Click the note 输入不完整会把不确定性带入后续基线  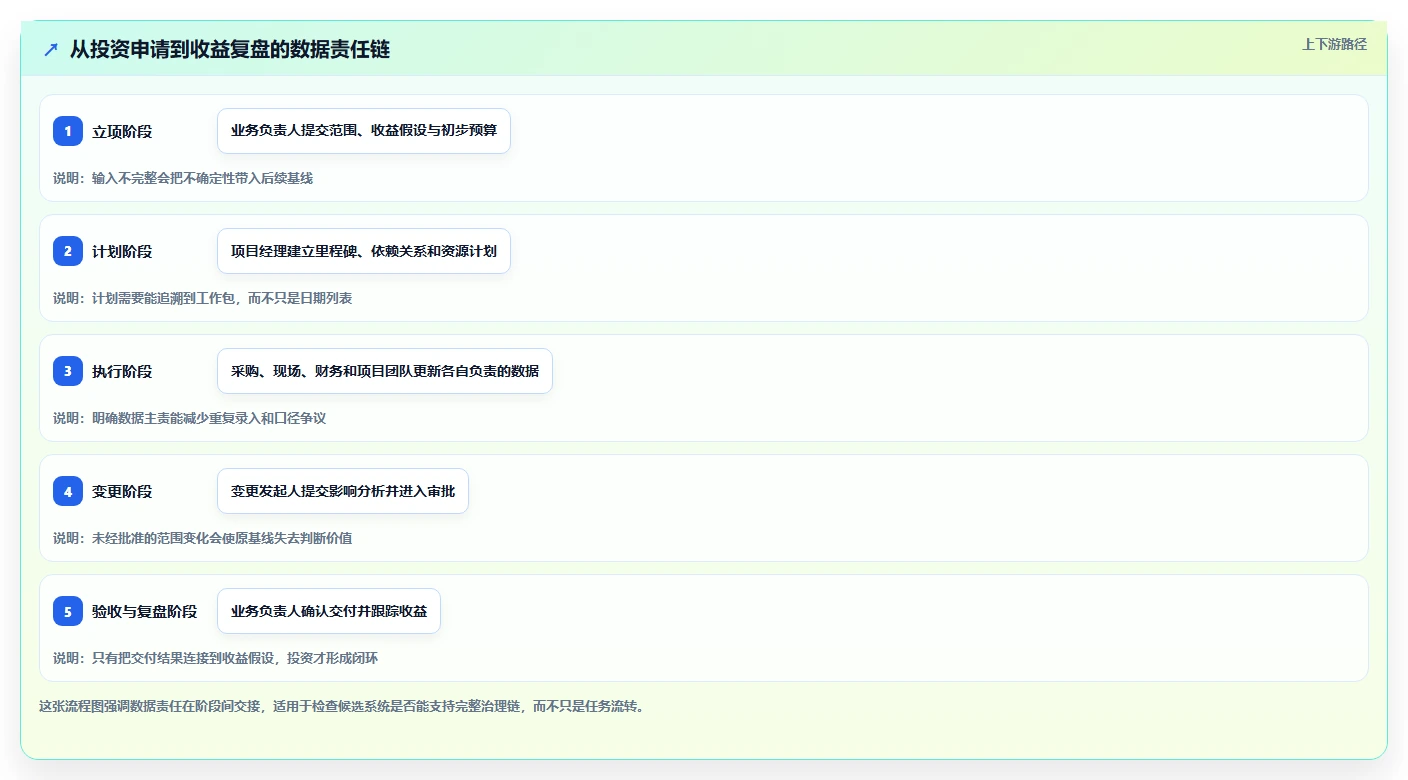[x=202, y=178]
